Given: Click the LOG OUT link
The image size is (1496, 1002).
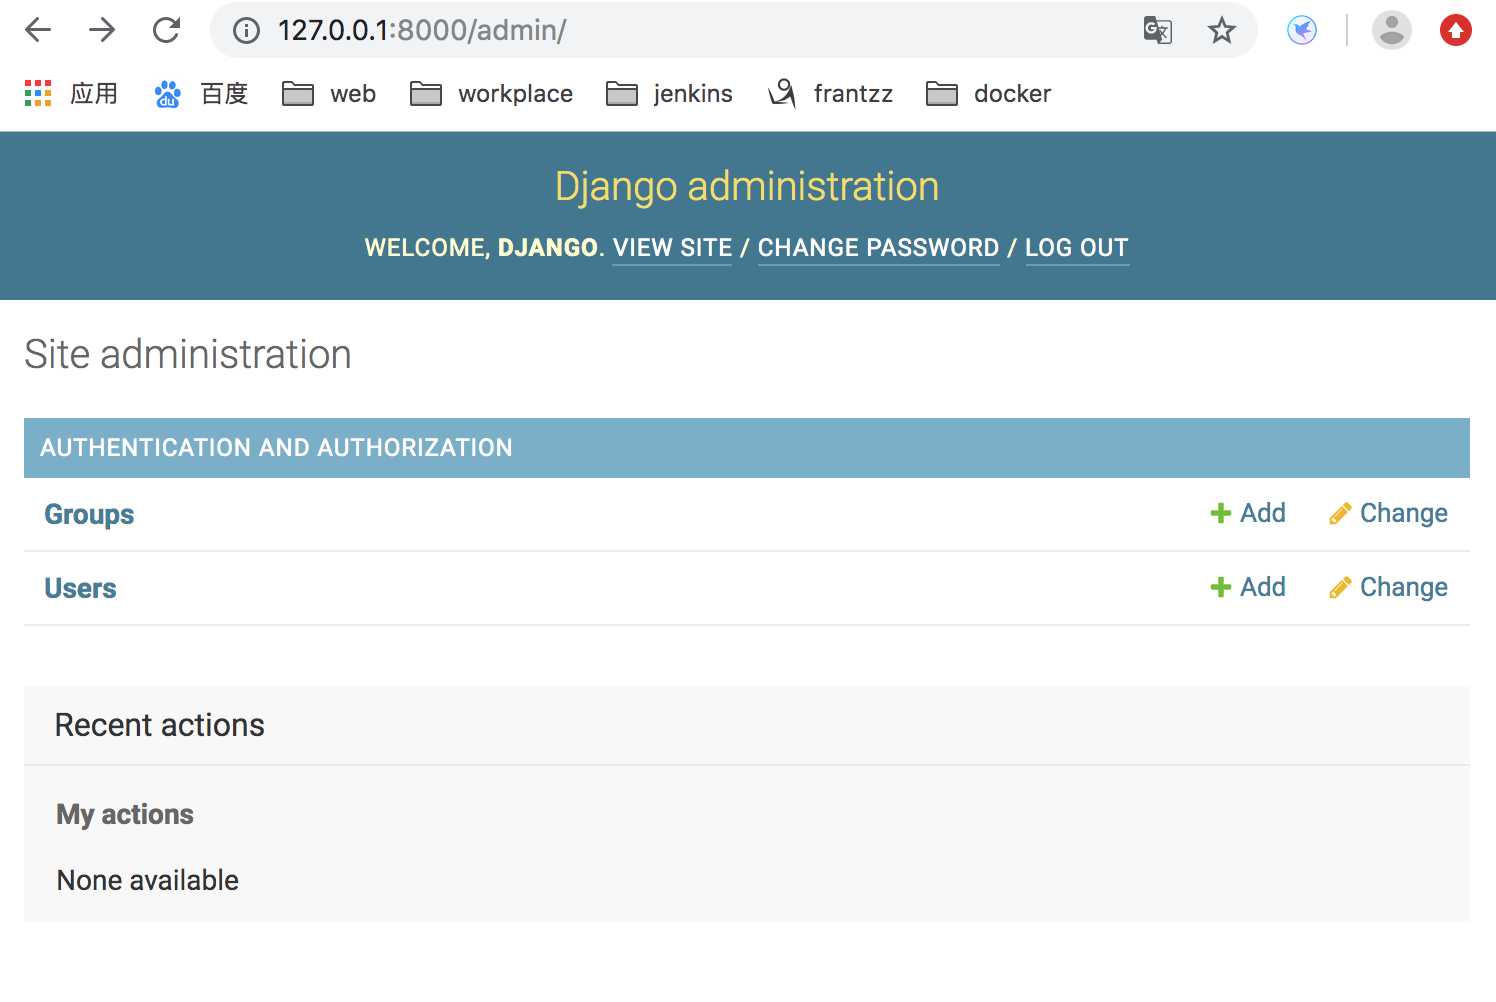Looking at the screenshot, I should coord(1077,248).
